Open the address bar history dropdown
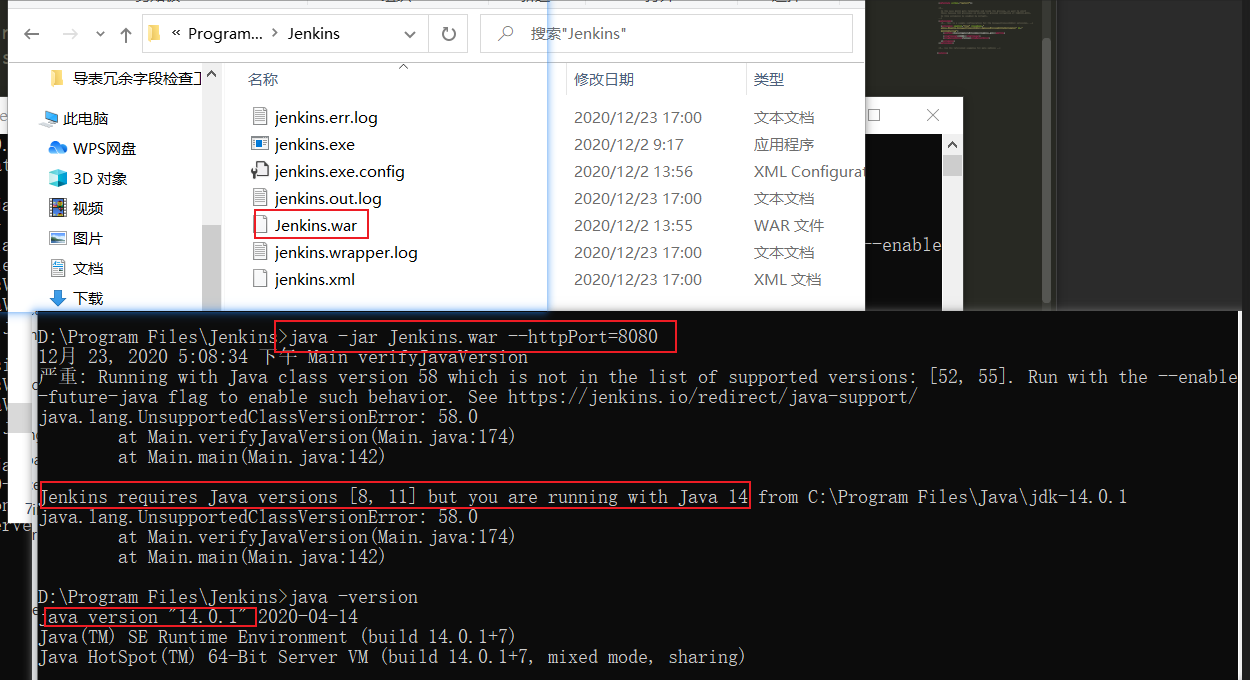The height and width of the screenshot is (680, 1250). pyautogui.click(x=409, y=33)
